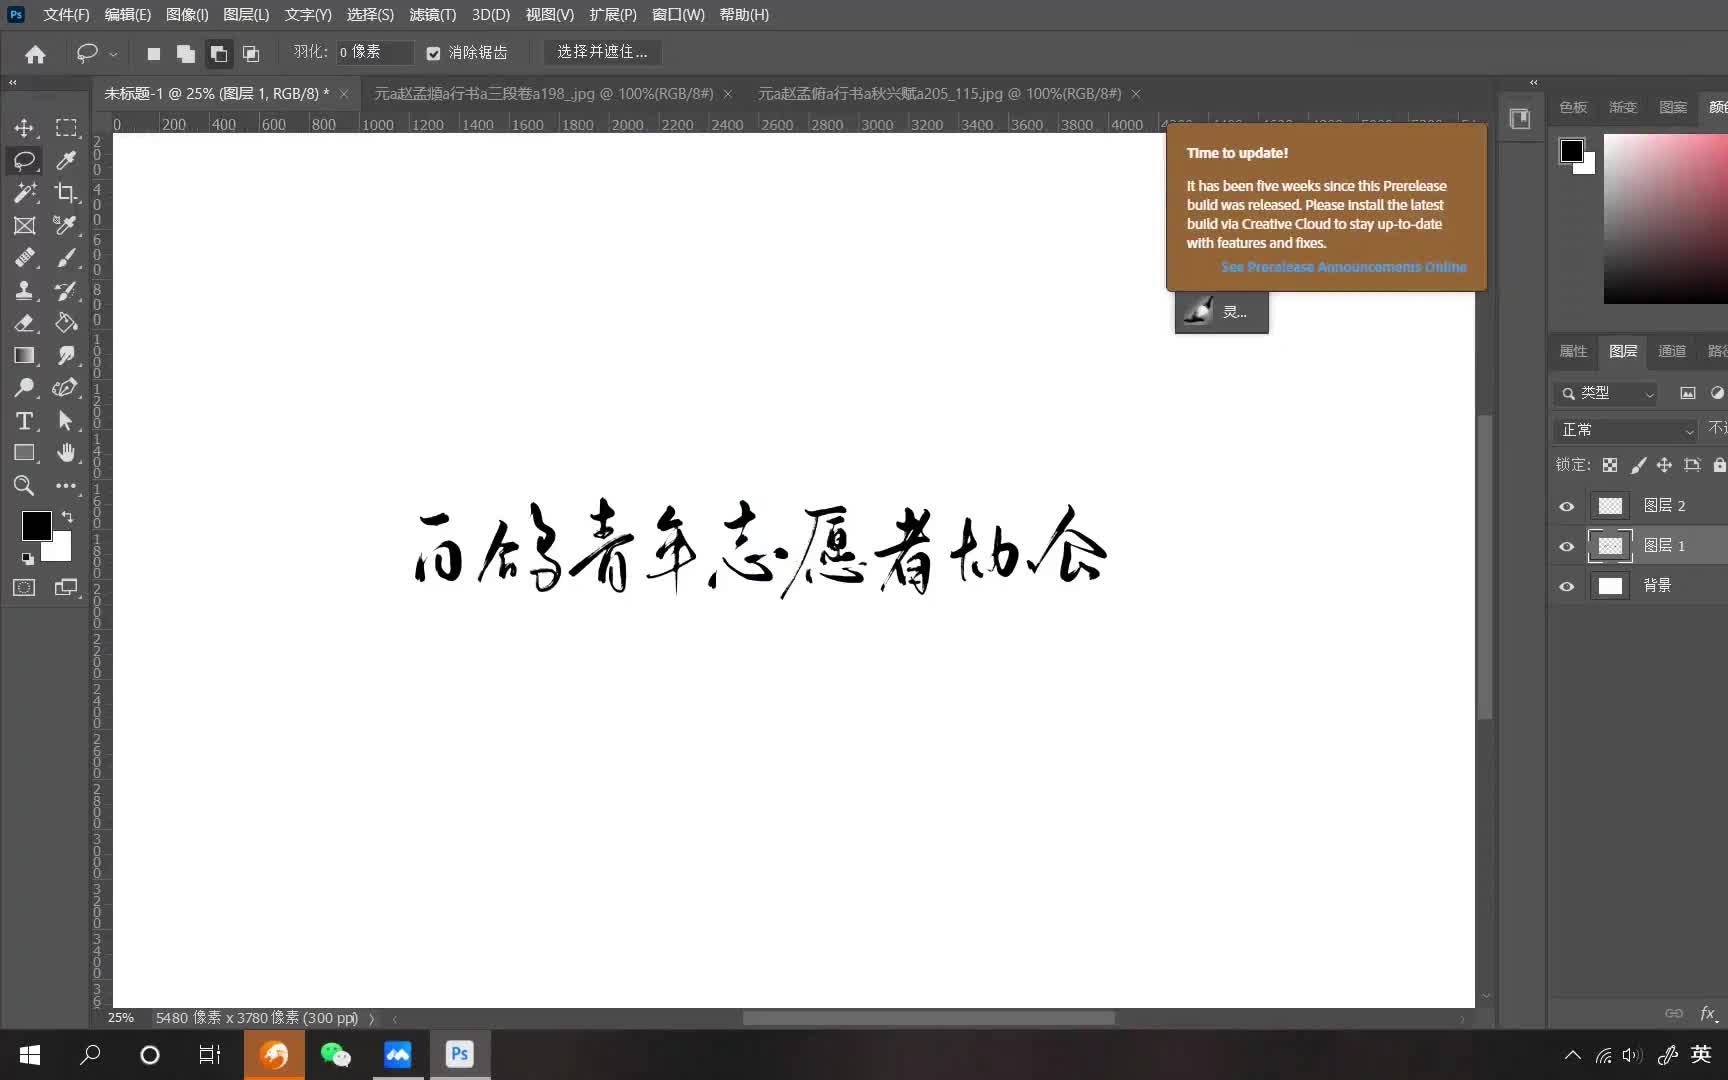The image size is (1728, 1080).
Task: Open the extra tools ellipsis menu
Action: point(66,486)
